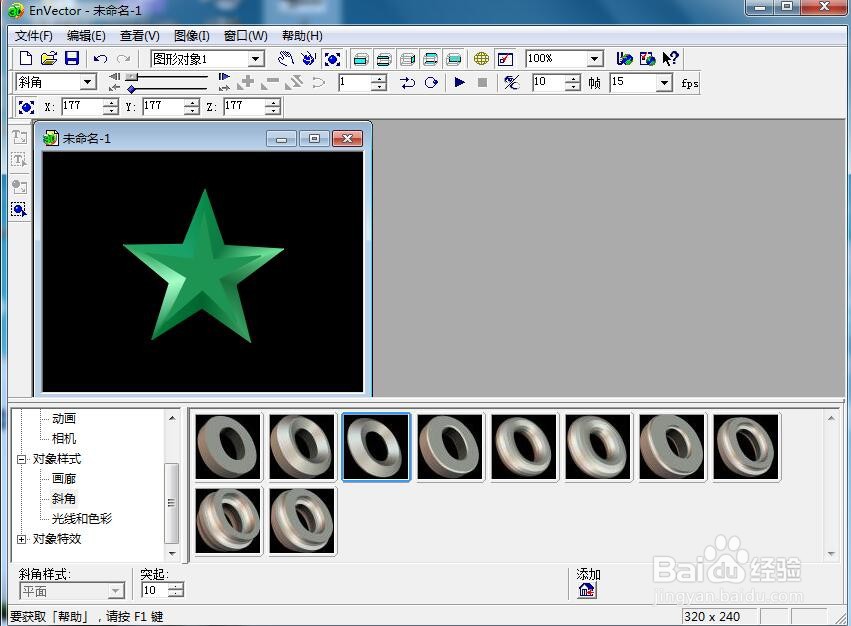851x626 pixels.
Task: Open a file with the folder icon
Action: click(x=49, y=58)
